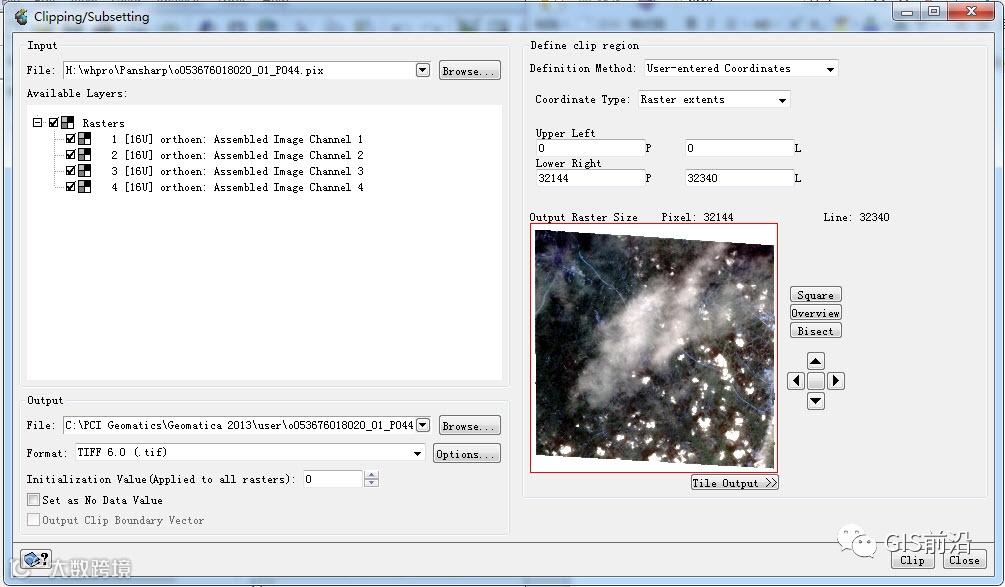Screen dimensions: 1005x587
Task: Click the input file path text field
Action: 239,70
